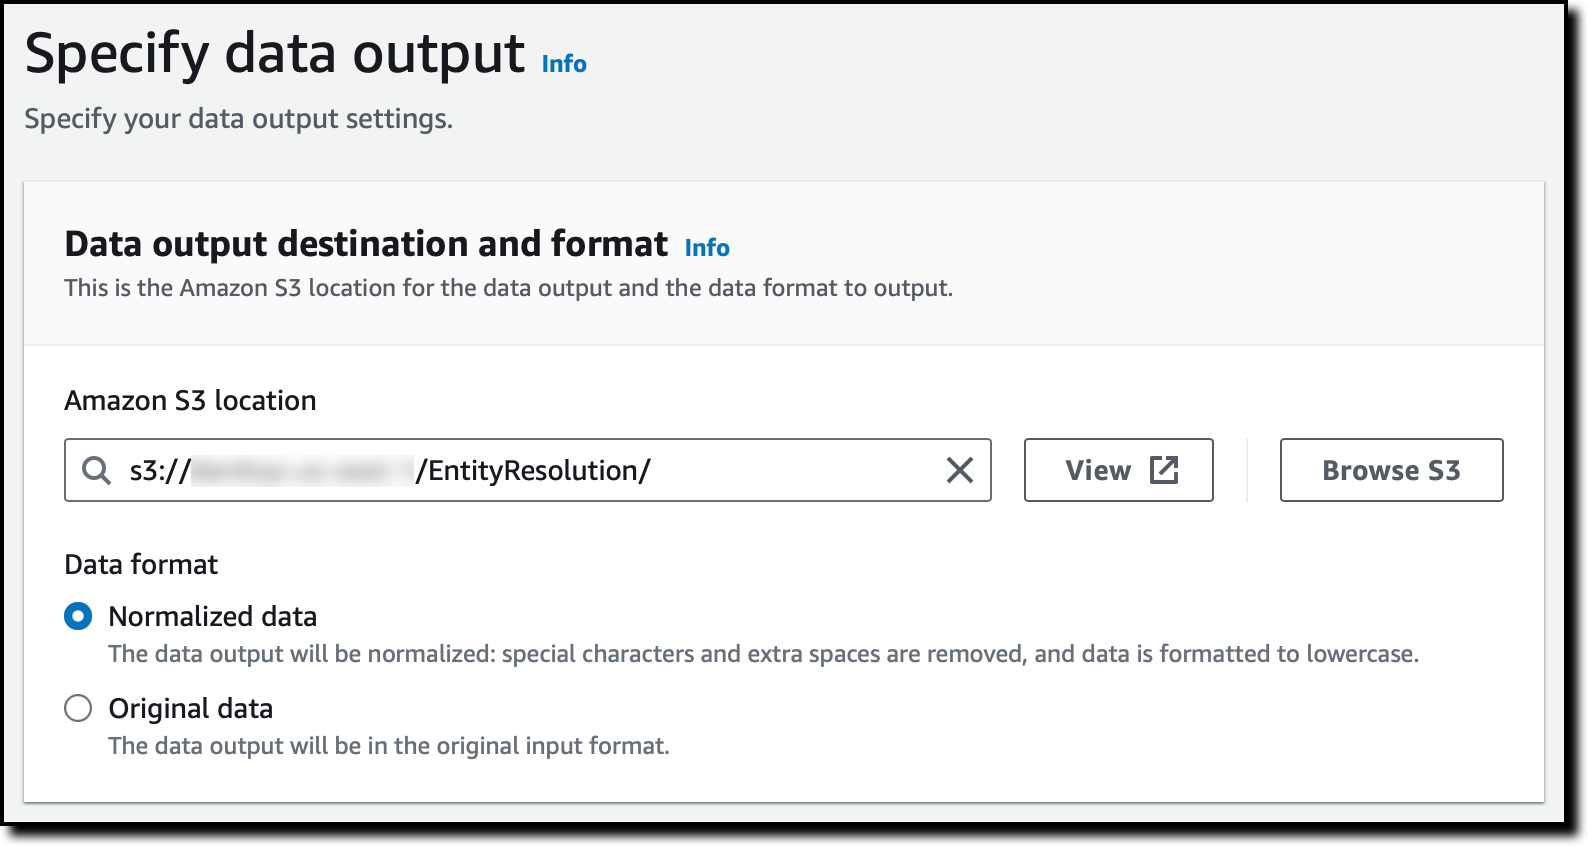Click the normalized data description text
Viewport: 1588px width, 846px height.
pyautogui.click(x=763, y=654)
